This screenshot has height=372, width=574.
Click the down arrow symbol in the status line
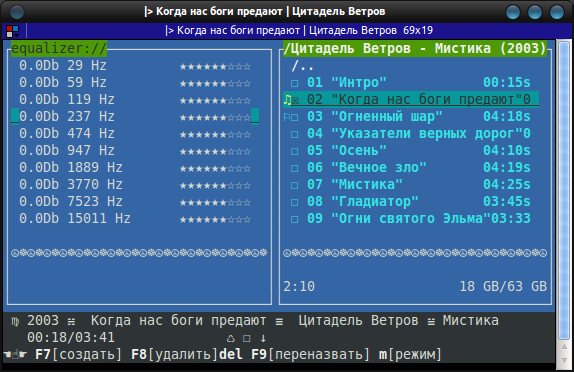[263, 338]
